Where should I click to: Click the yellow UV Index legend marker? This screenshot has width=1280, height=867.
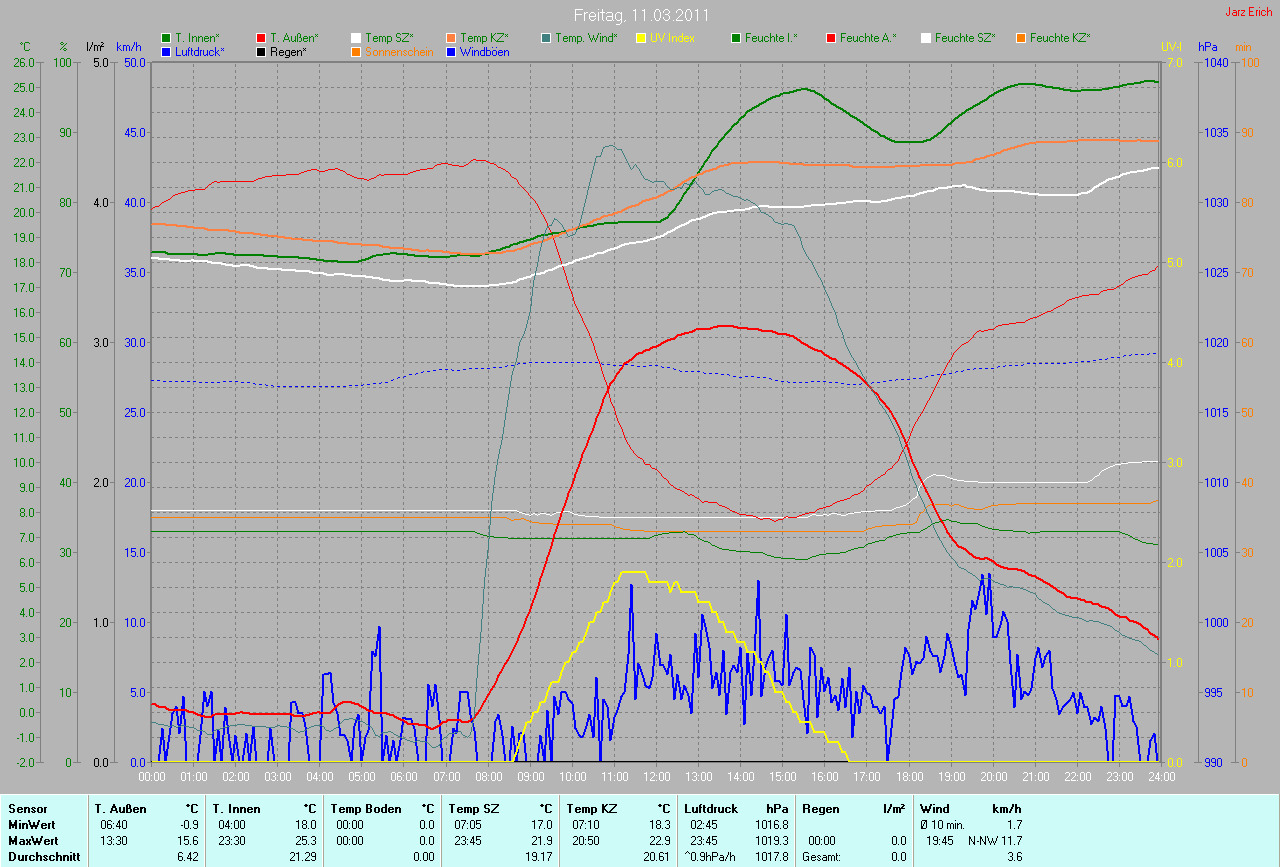coord(641,38)
